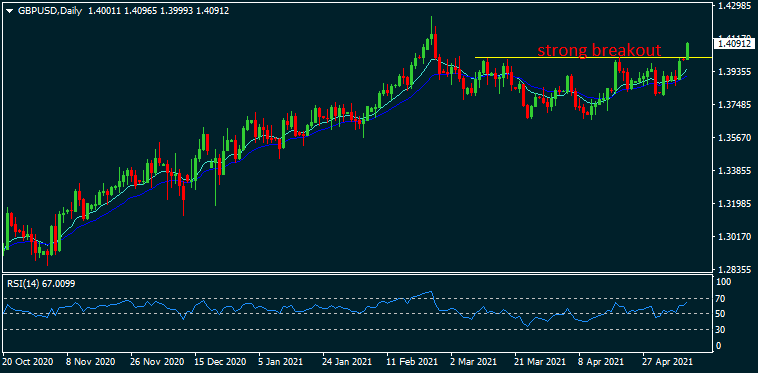Click the 8 Nov 2020 date label

coord(91,362)
